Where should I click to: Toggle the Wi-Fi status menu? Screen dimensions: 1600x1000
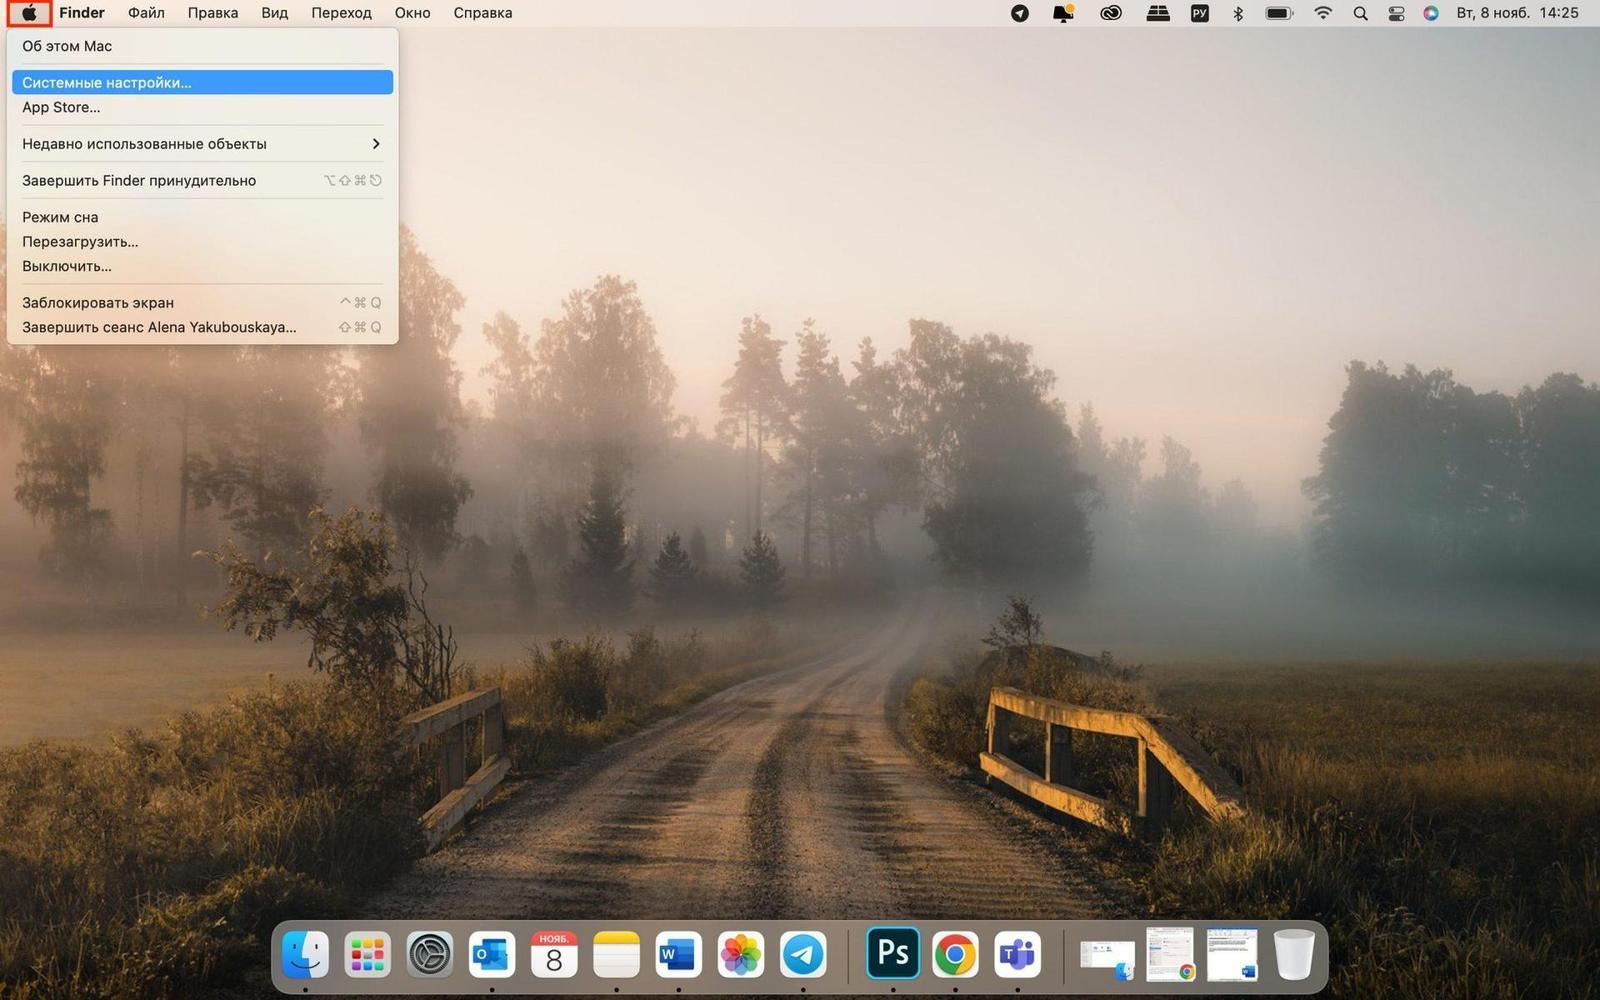pos(1323,13)
